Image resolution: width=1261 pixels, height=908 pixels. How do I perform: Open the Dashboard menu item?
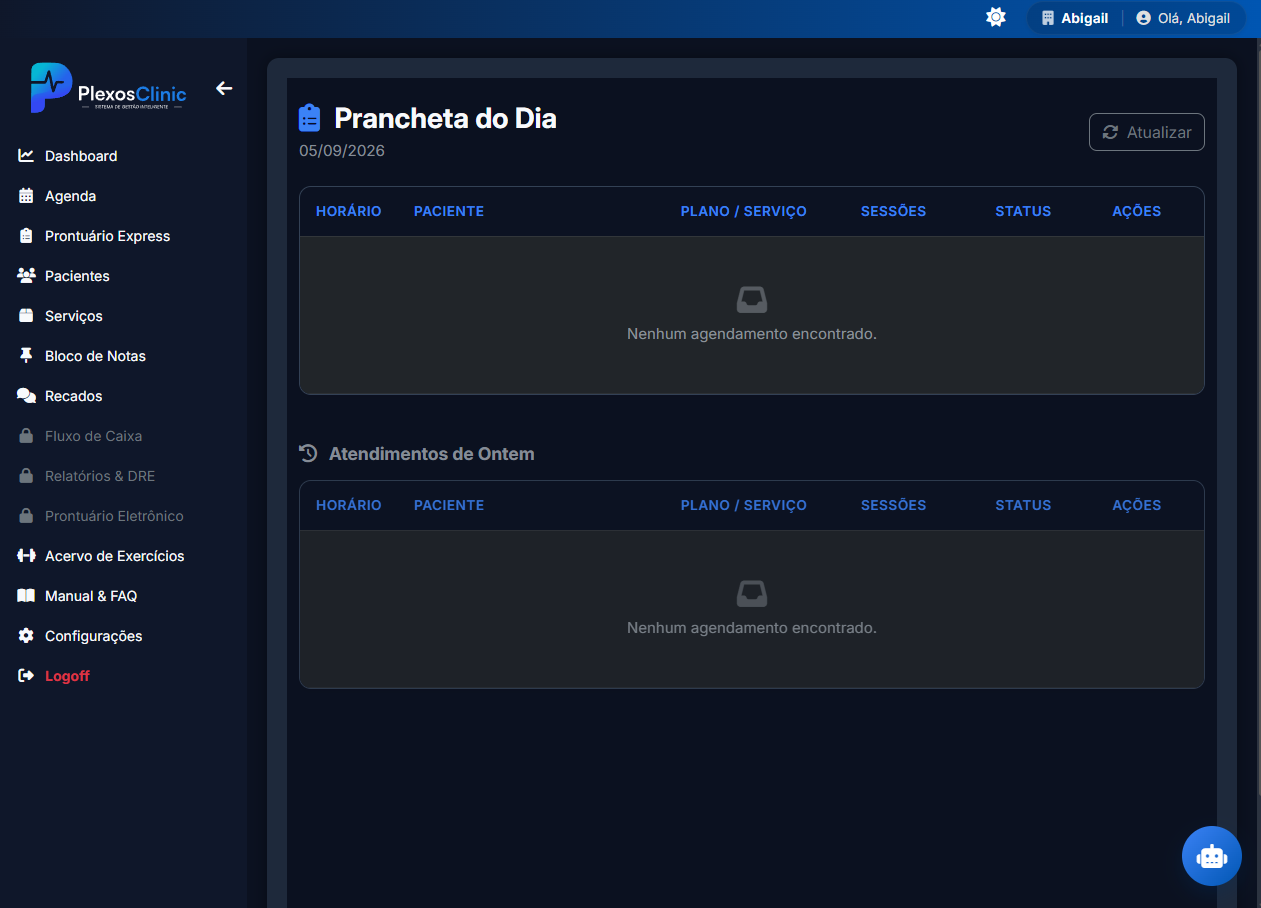point(81,156)
